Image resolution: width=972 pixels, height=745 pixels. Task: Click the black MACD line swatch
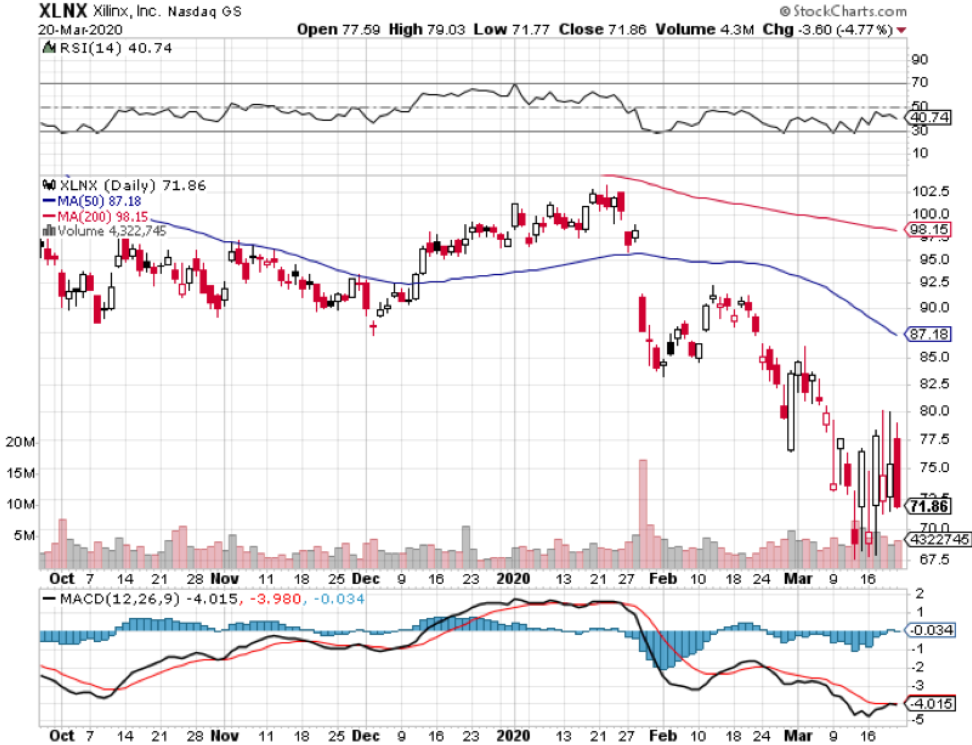click(49, 599)
